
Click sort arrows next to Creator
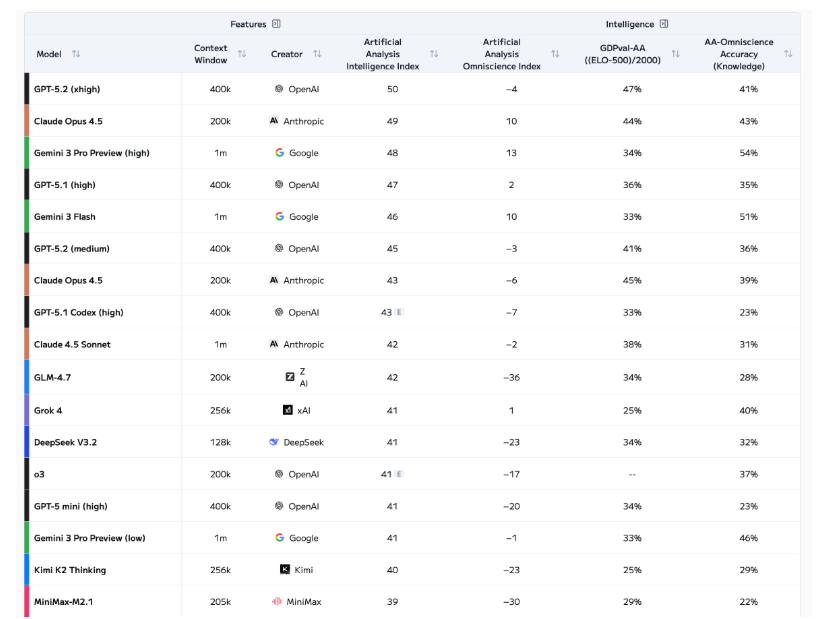[x=317, y=54]
